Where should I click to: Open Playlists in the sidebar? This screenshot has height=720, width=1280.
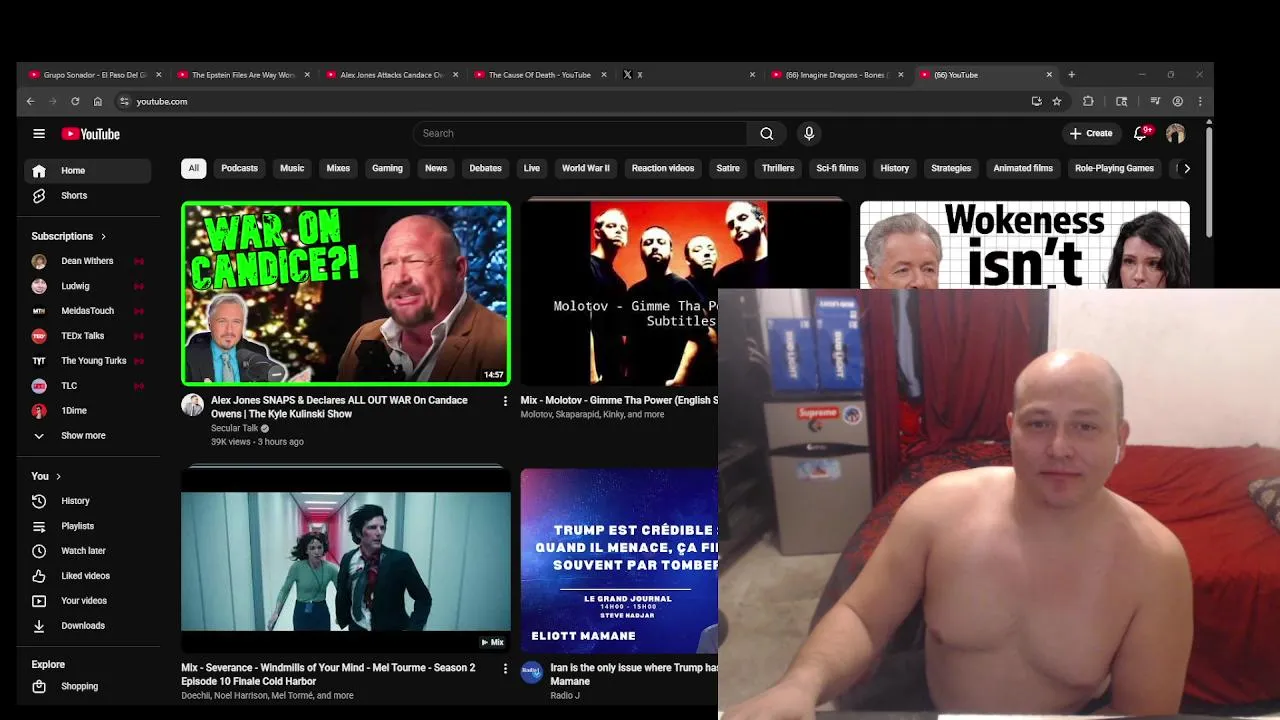pyautogui.click(x=88, y=526)
